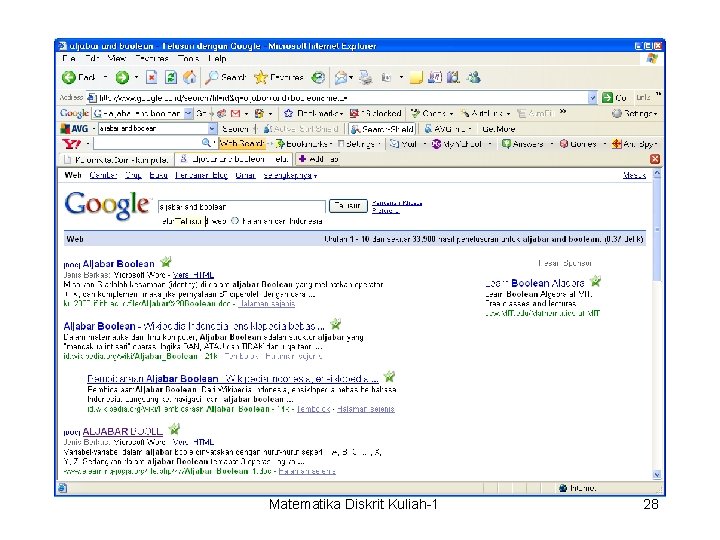Open the Yahoo toolbar Bookmarks dropdown
Viewport: 720px width, 540px height.
[x=302, y=144]
